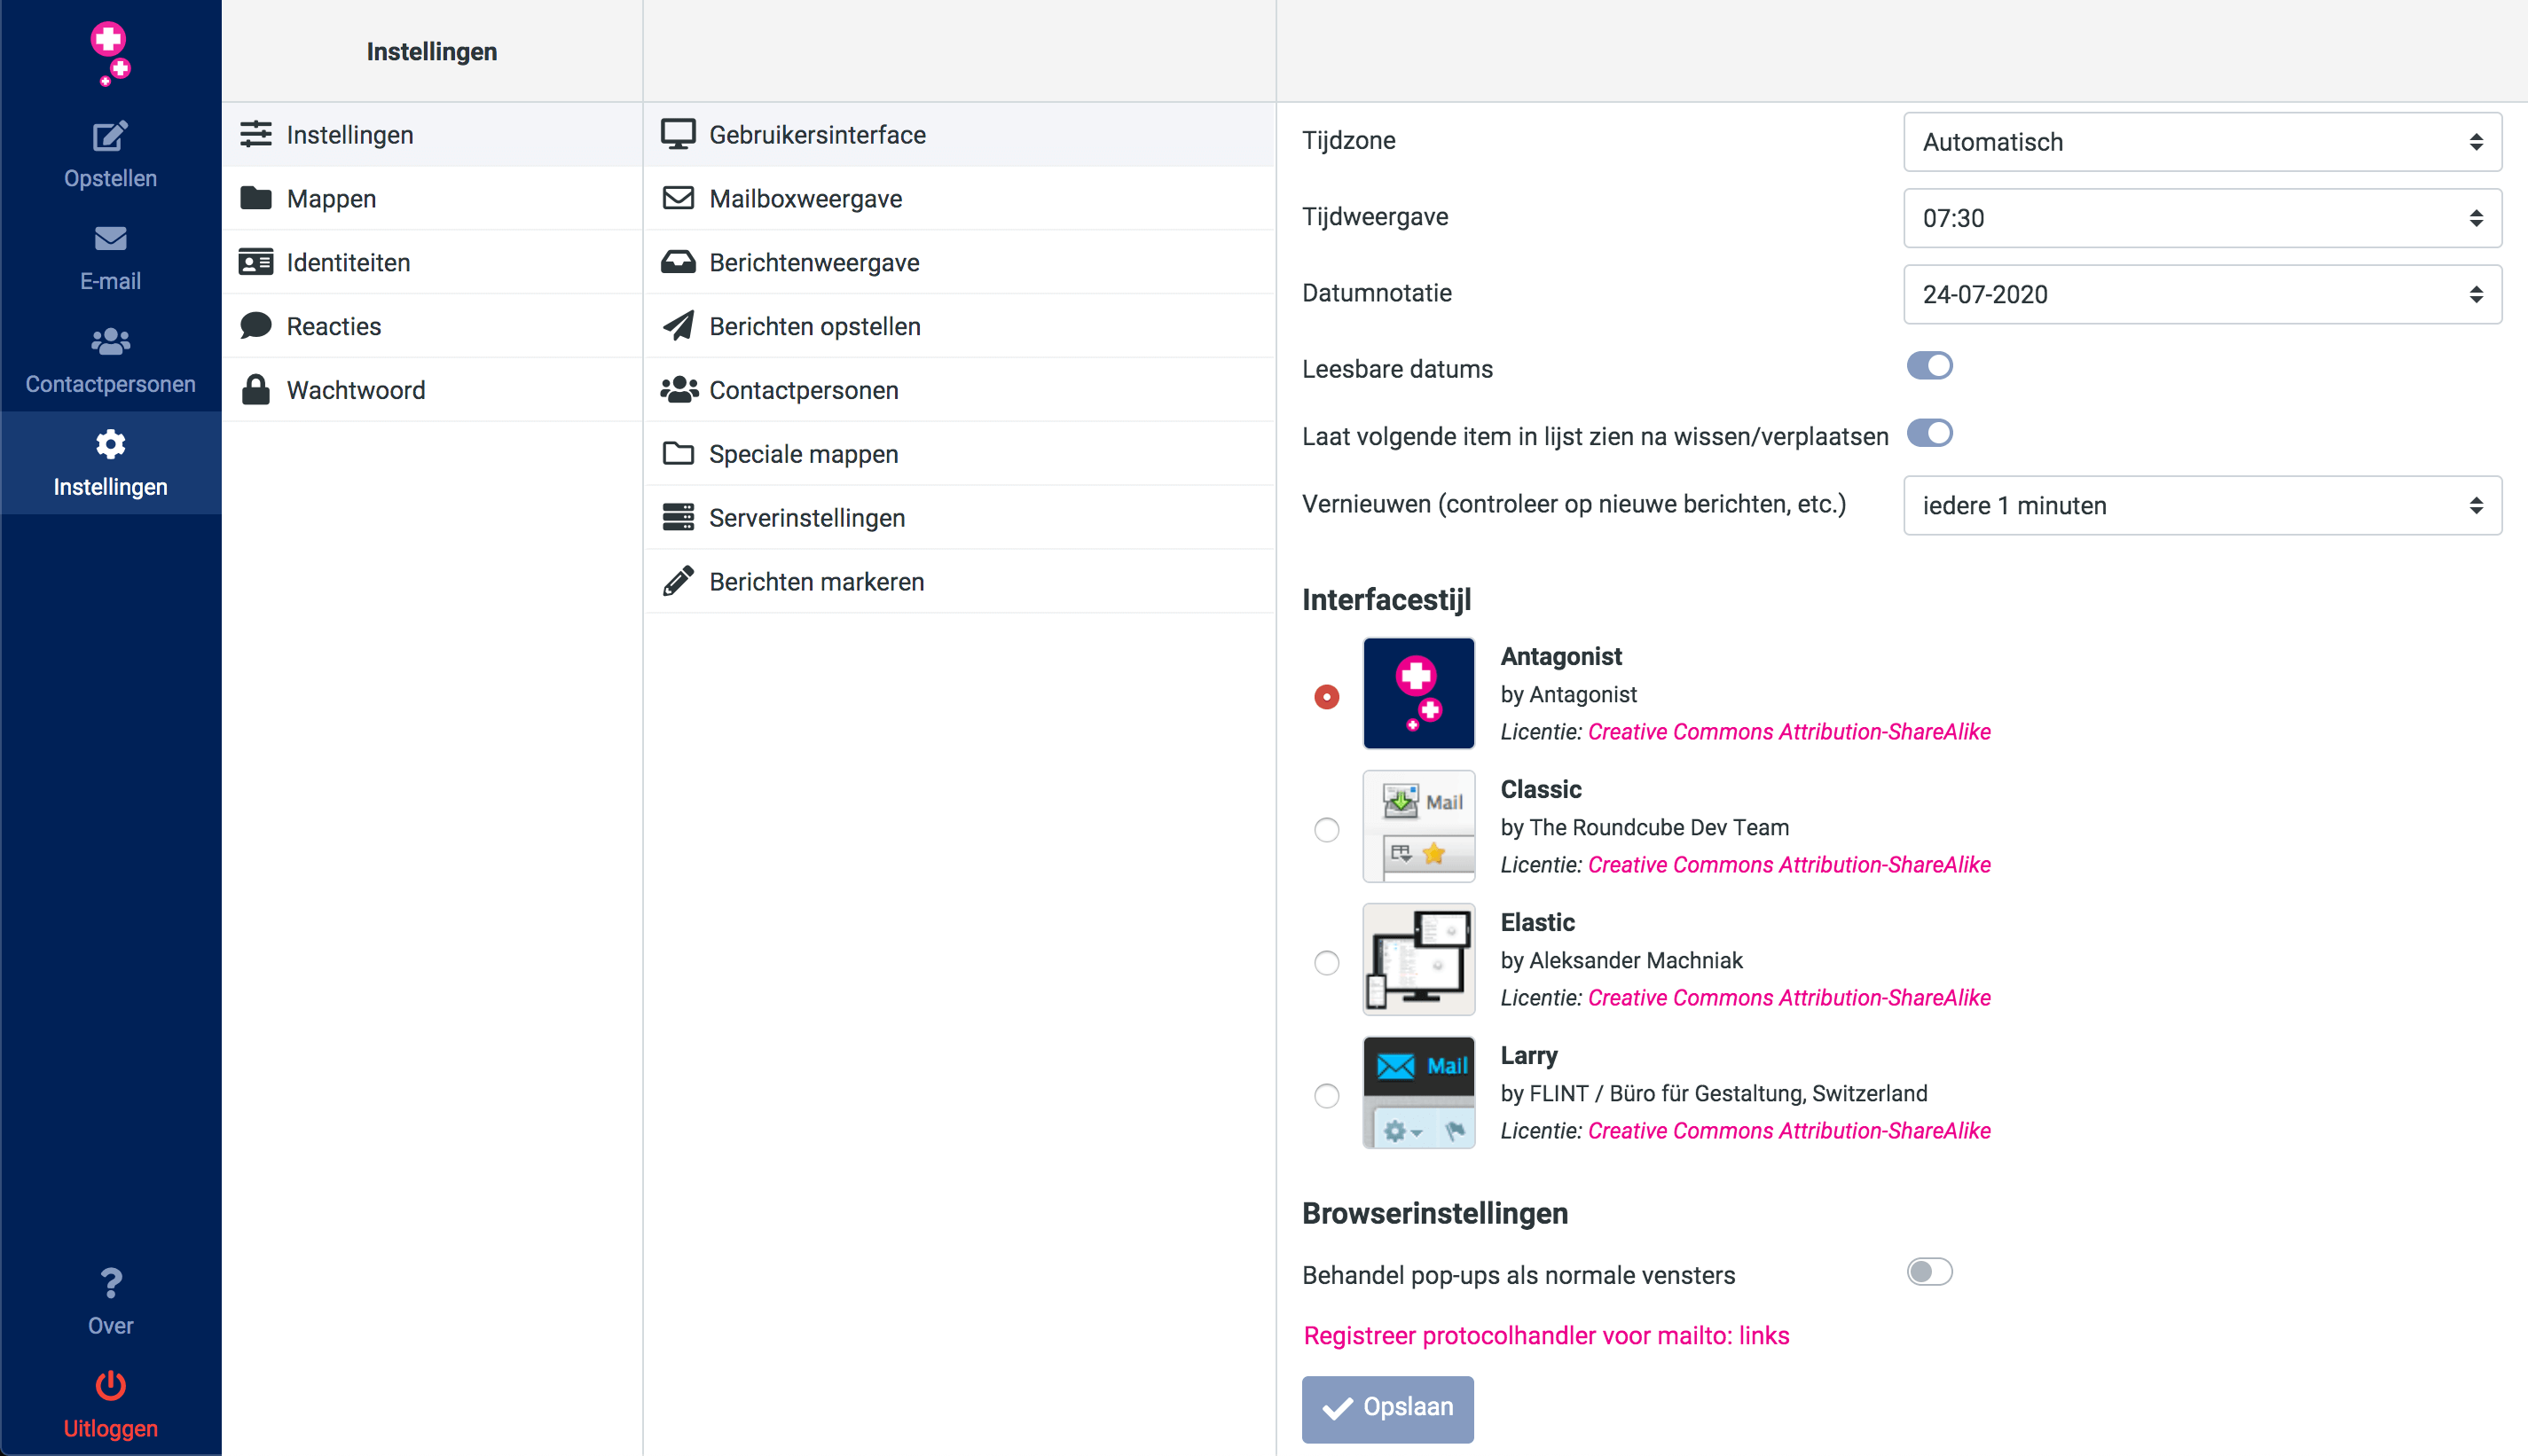Image resolution: width=2528 pixels, height=1456 pixels.
Task: Click the Opslaan save button
Action: (1387, 1408)
